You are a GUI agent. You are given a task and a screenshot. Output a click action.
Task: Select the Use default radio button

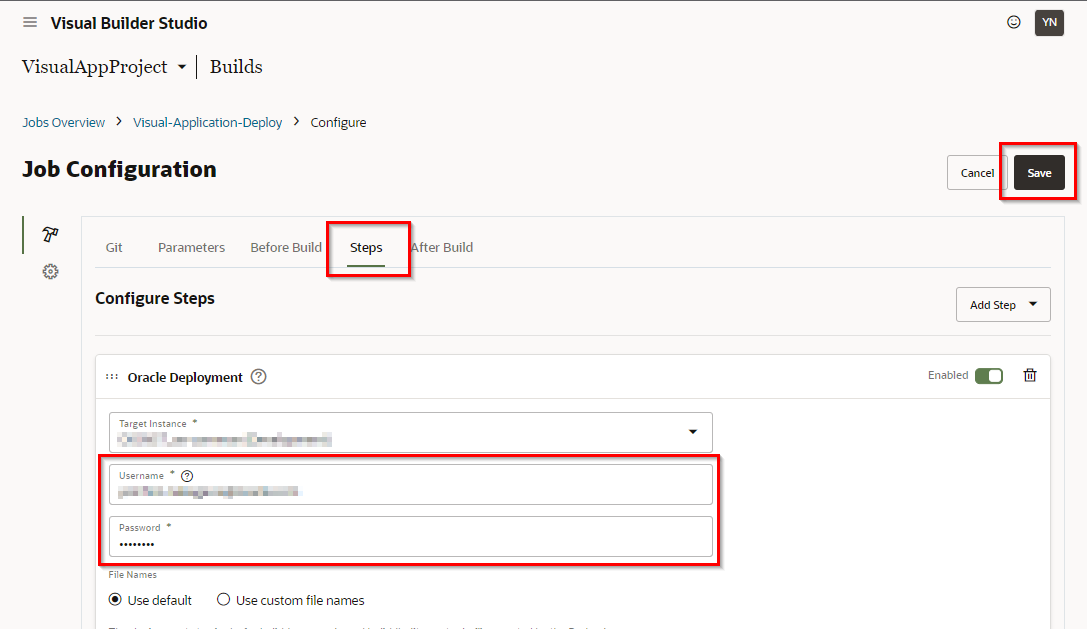(x=116, y=600)
